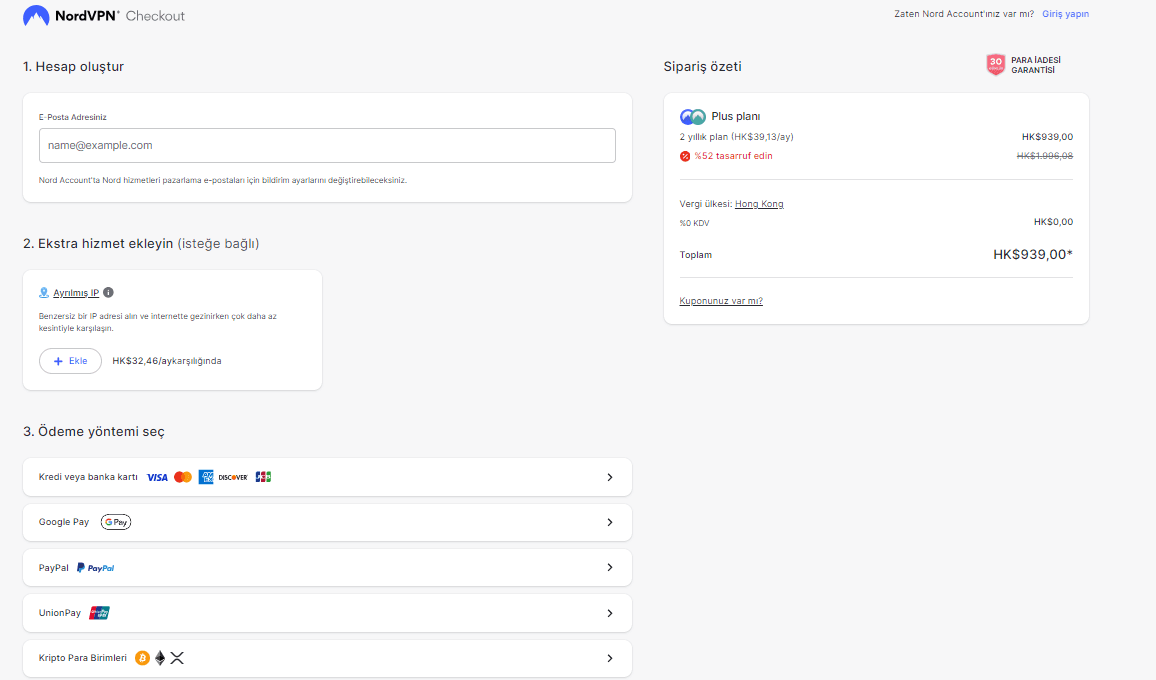The height and width of the screenshot is (680, 1156).
Task: Click the Ayrılmış IP label link
Action: pos(76,293)
